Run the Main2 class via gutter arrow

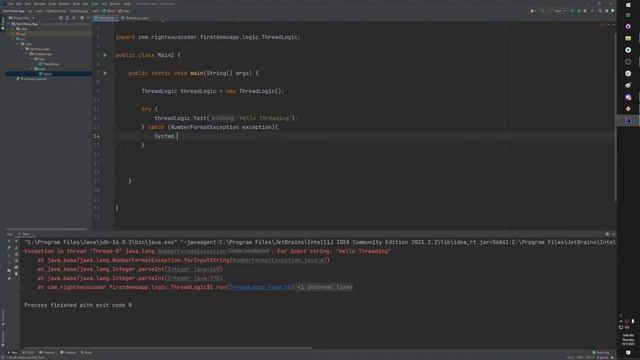click(105, 55)
